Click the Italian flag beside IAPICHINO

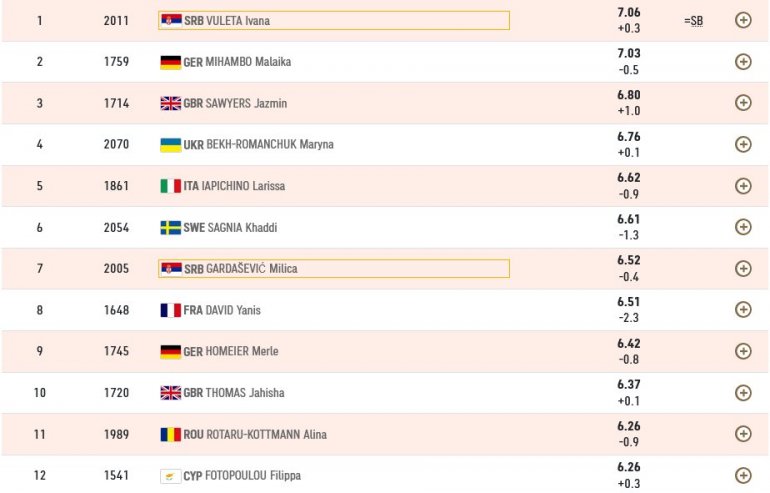click(170, 186)
